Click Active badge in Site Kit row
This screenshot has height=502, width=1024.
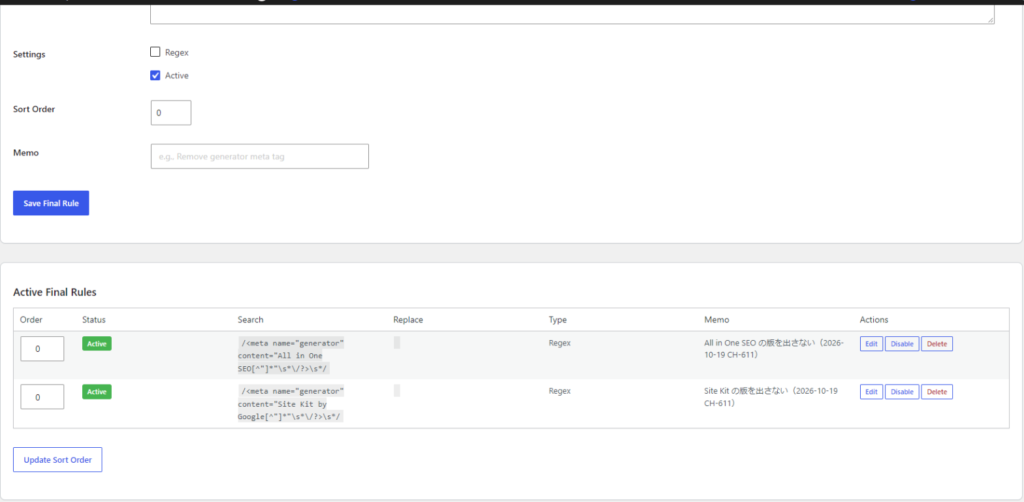[x=97, y=392]
